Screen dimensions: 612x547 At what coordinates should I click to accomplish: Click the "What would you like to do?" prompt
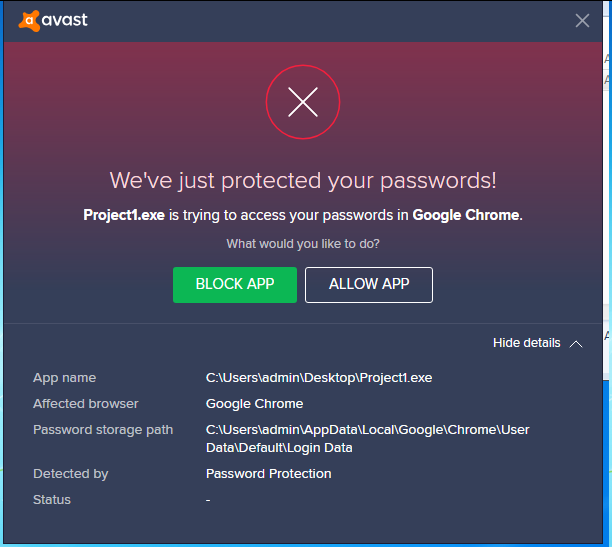click(x=303, y=244)
